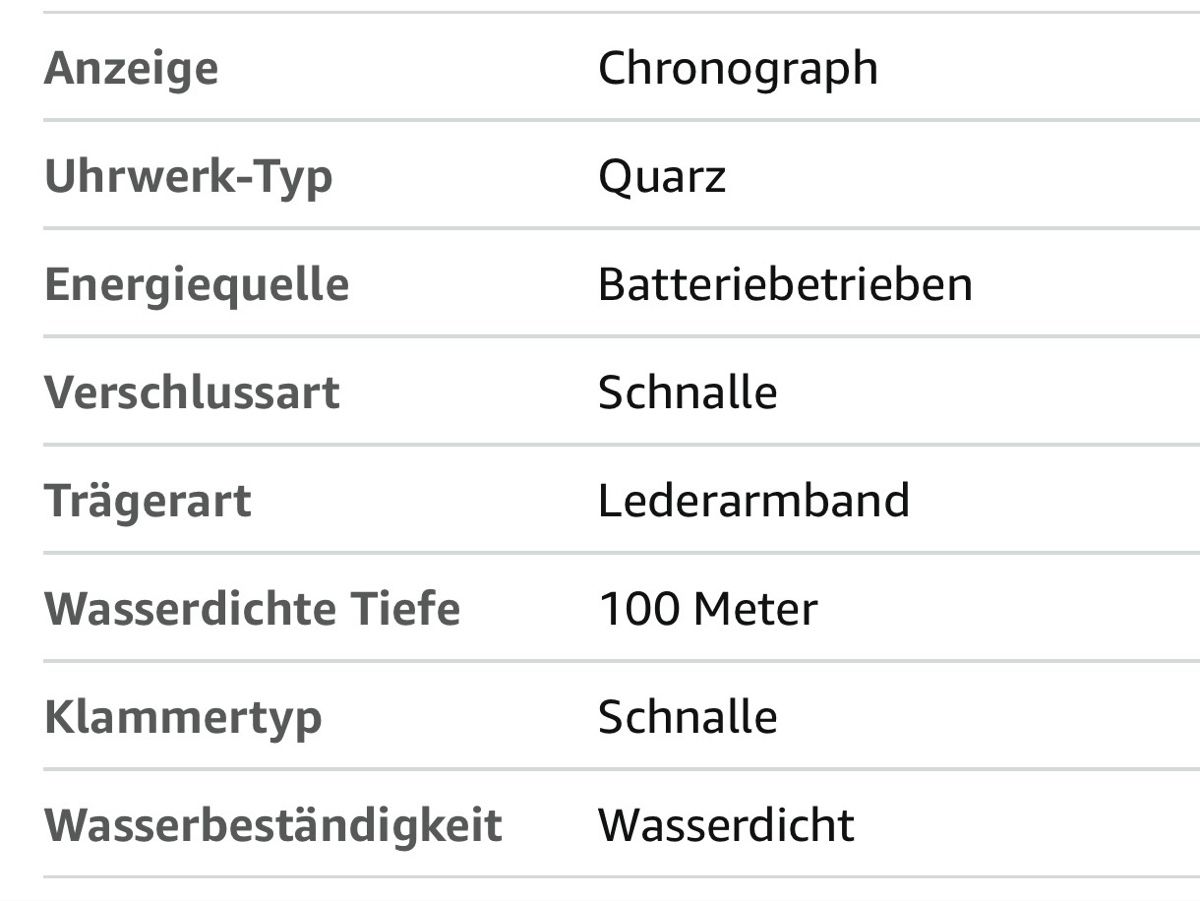The image size is (1200, 901).
Task: Select the Chronograph value
Action: click(x=738, y=69)
